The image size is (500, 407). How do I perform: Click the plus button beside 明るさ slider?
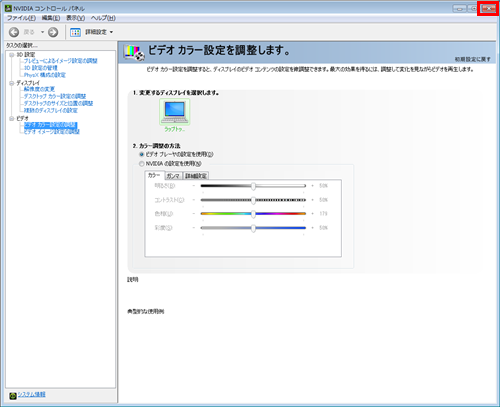click(312, 186)
